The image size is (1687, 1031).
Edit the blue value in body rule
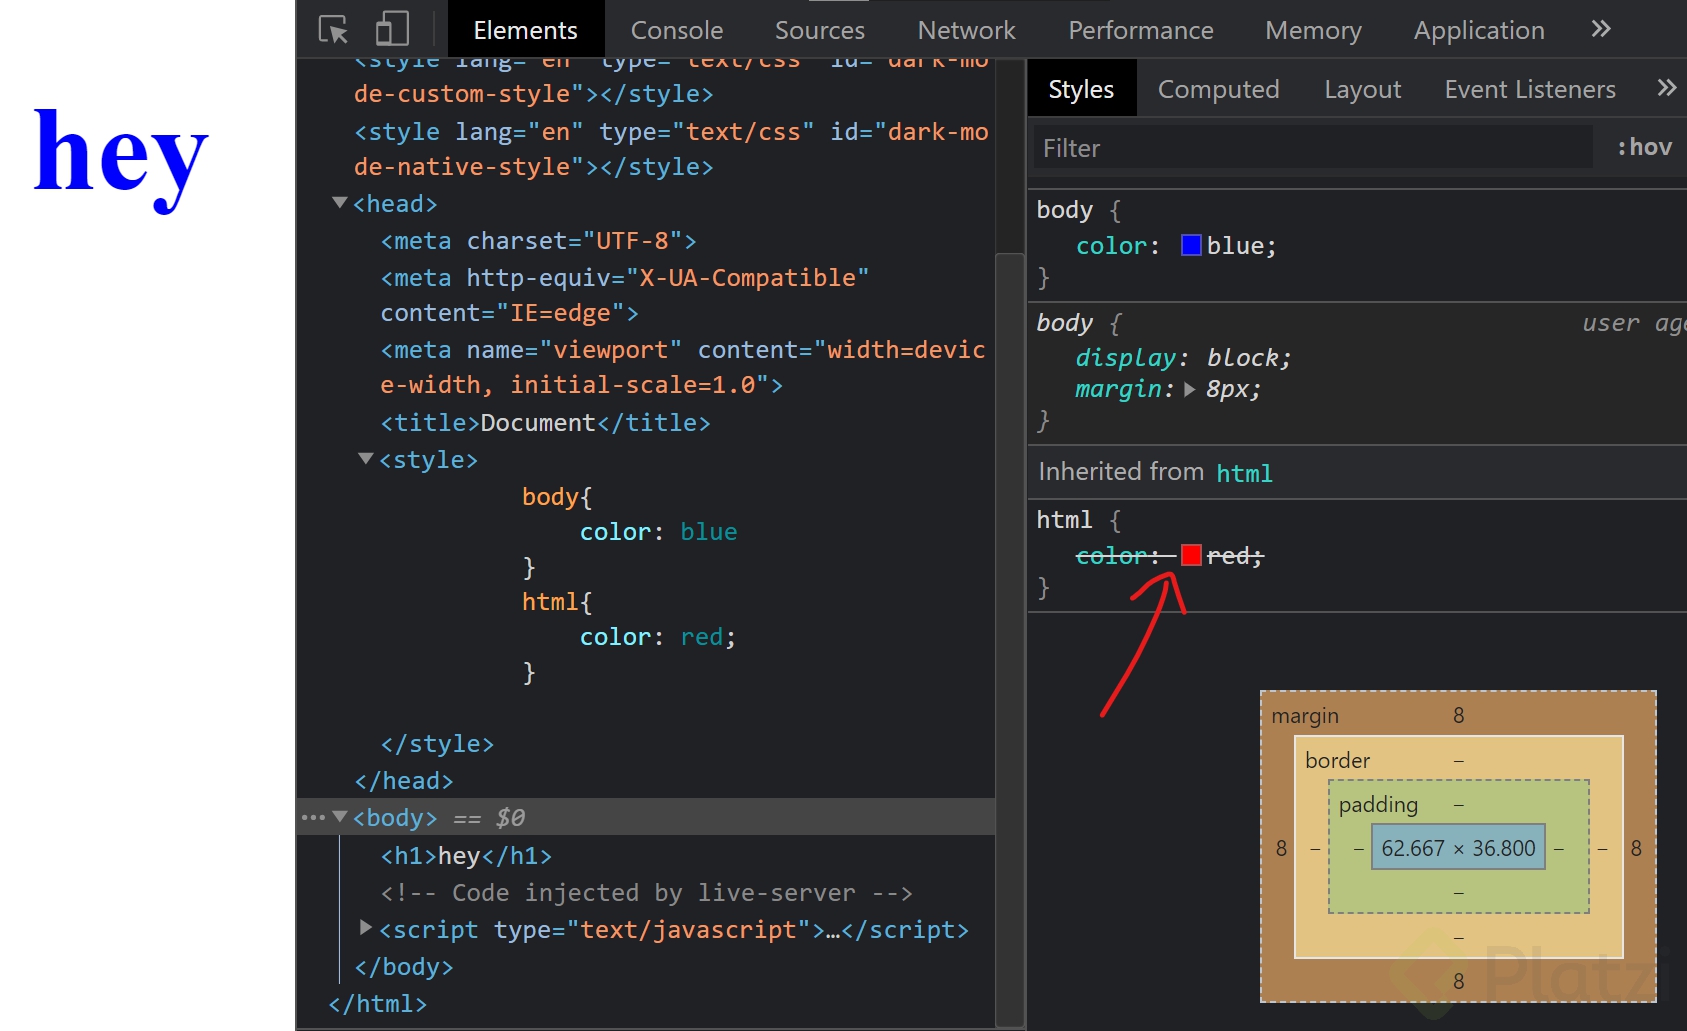tap(1234, 246)
